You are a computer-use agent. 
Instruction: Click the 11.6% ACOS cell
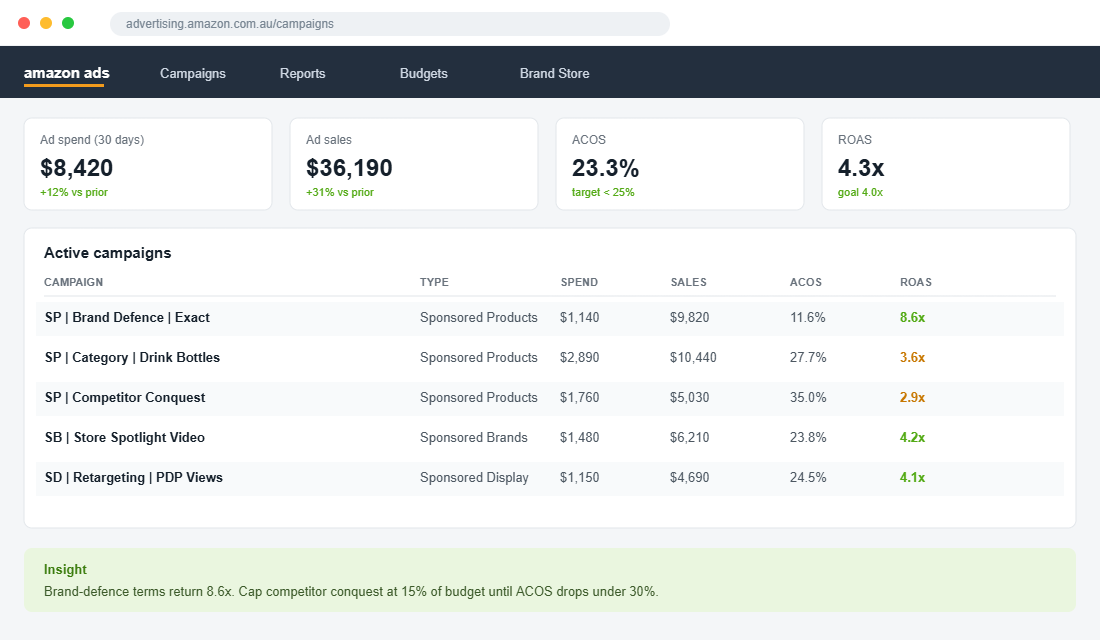(x=807, y=317)
